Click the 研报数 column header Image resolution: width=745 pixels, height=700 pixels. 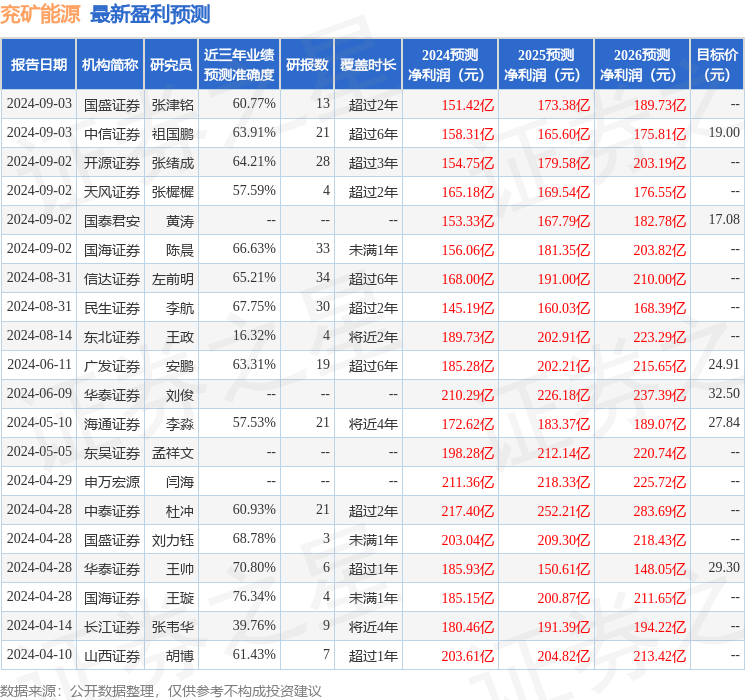307,65
